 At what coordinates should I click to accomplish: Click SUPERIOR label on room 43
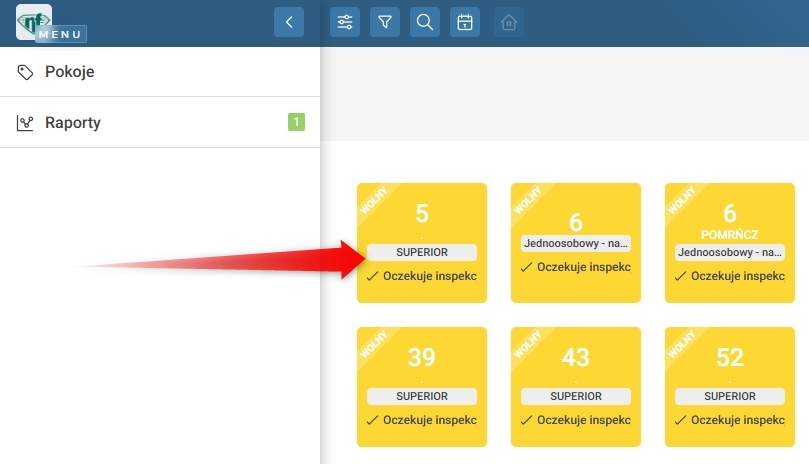pyautogui.click(x=576, y=396)
